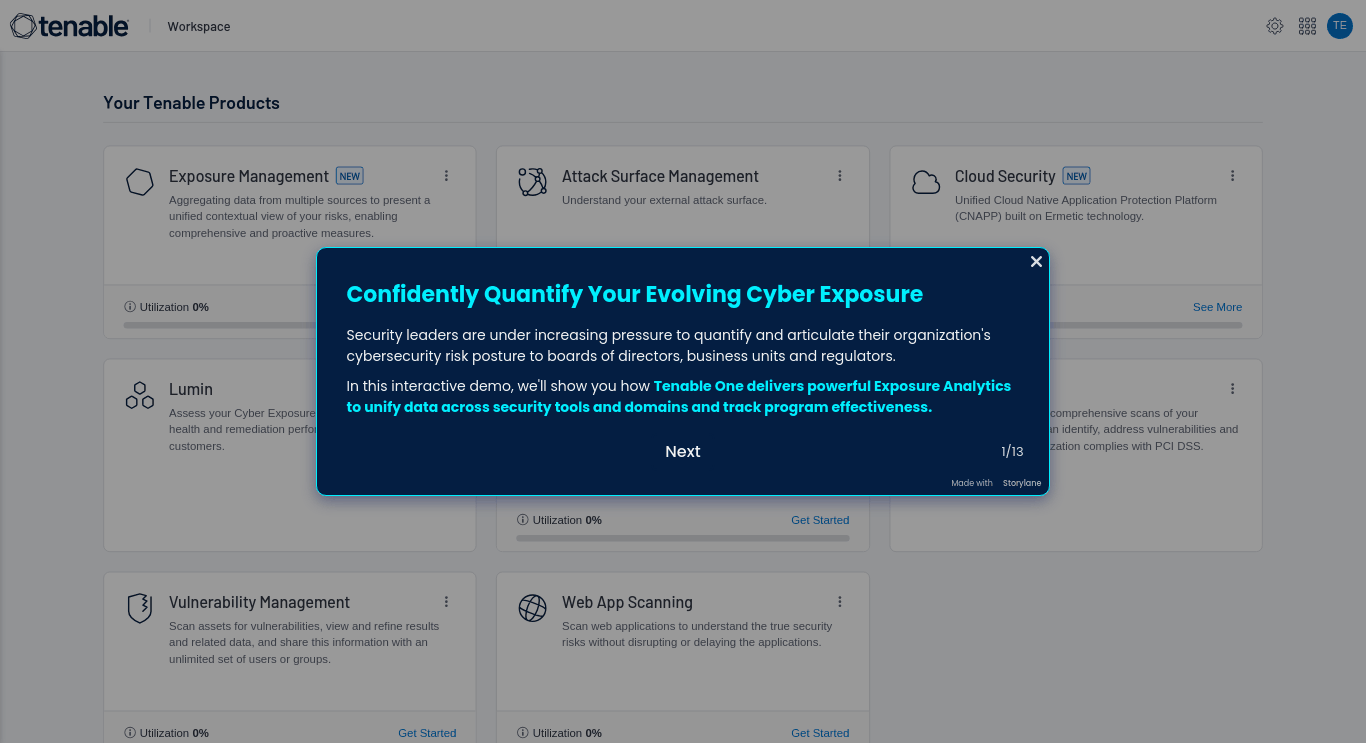
Task: Click the Vulnerability Management shield icon
Action: point(140,608)
